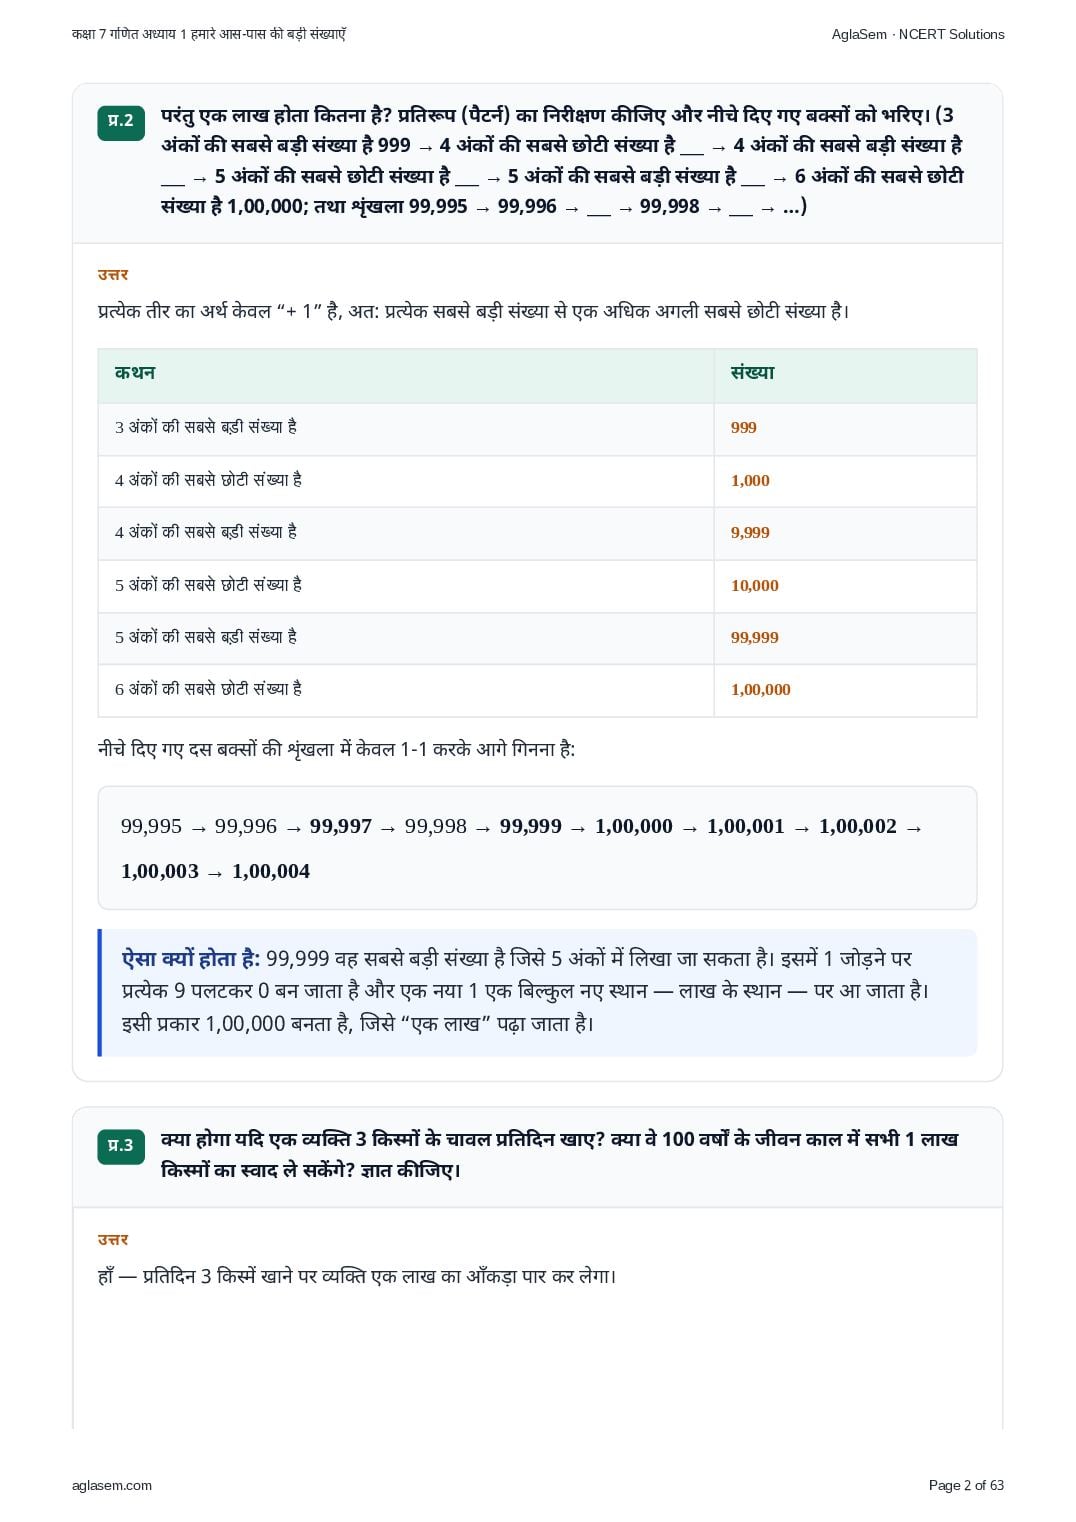Click 1,00,004 at sequence end

tap(271, 872)
